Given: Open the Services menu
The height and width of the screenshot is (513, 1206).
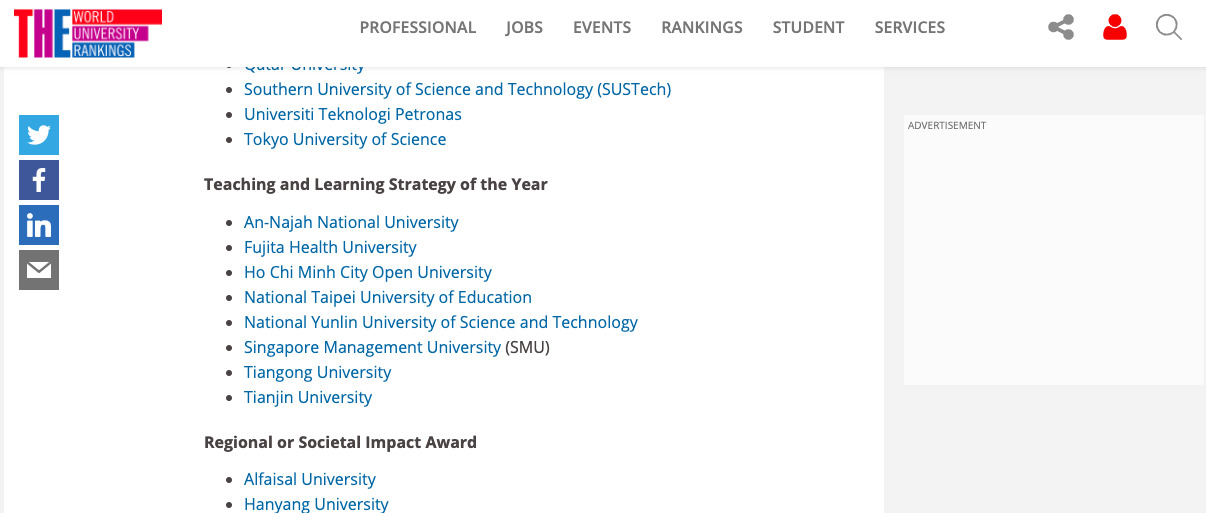Looking at the screenshot, I should [910, 28].
